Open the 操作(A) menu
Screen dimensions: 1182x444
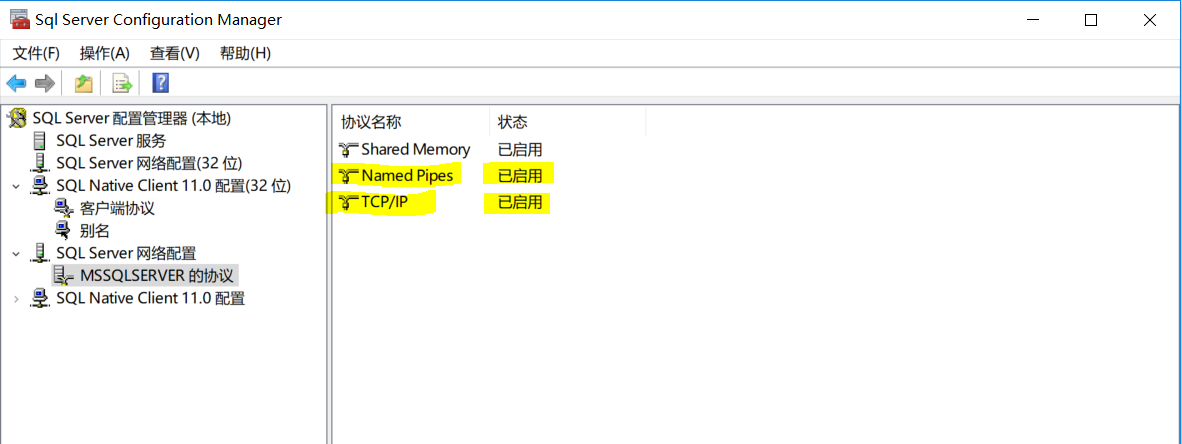(x=105, y=54)
